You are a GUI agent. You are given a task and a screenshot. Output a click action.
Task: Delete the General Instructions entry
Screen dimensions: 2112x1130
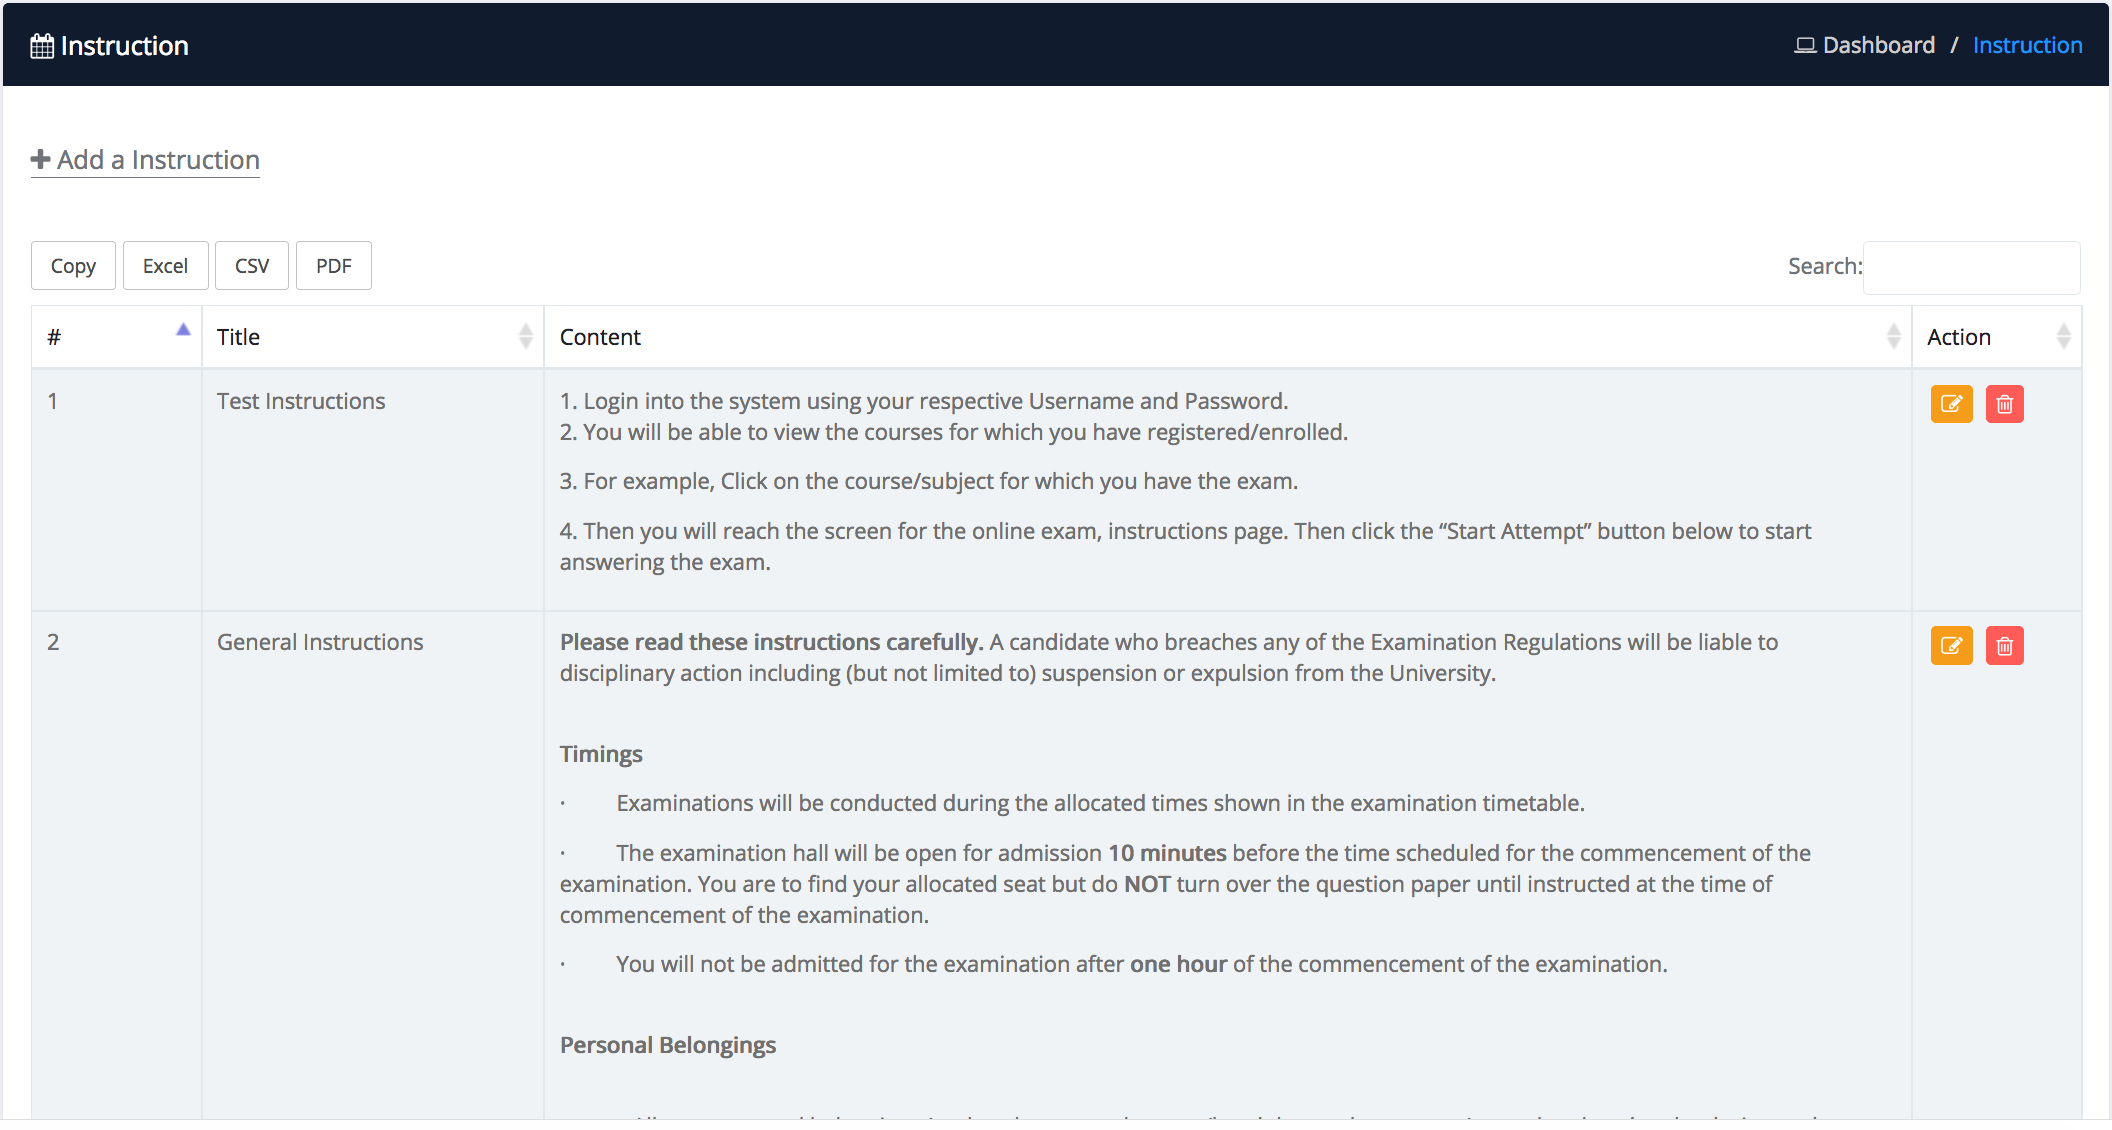[x=2004, y=645]
